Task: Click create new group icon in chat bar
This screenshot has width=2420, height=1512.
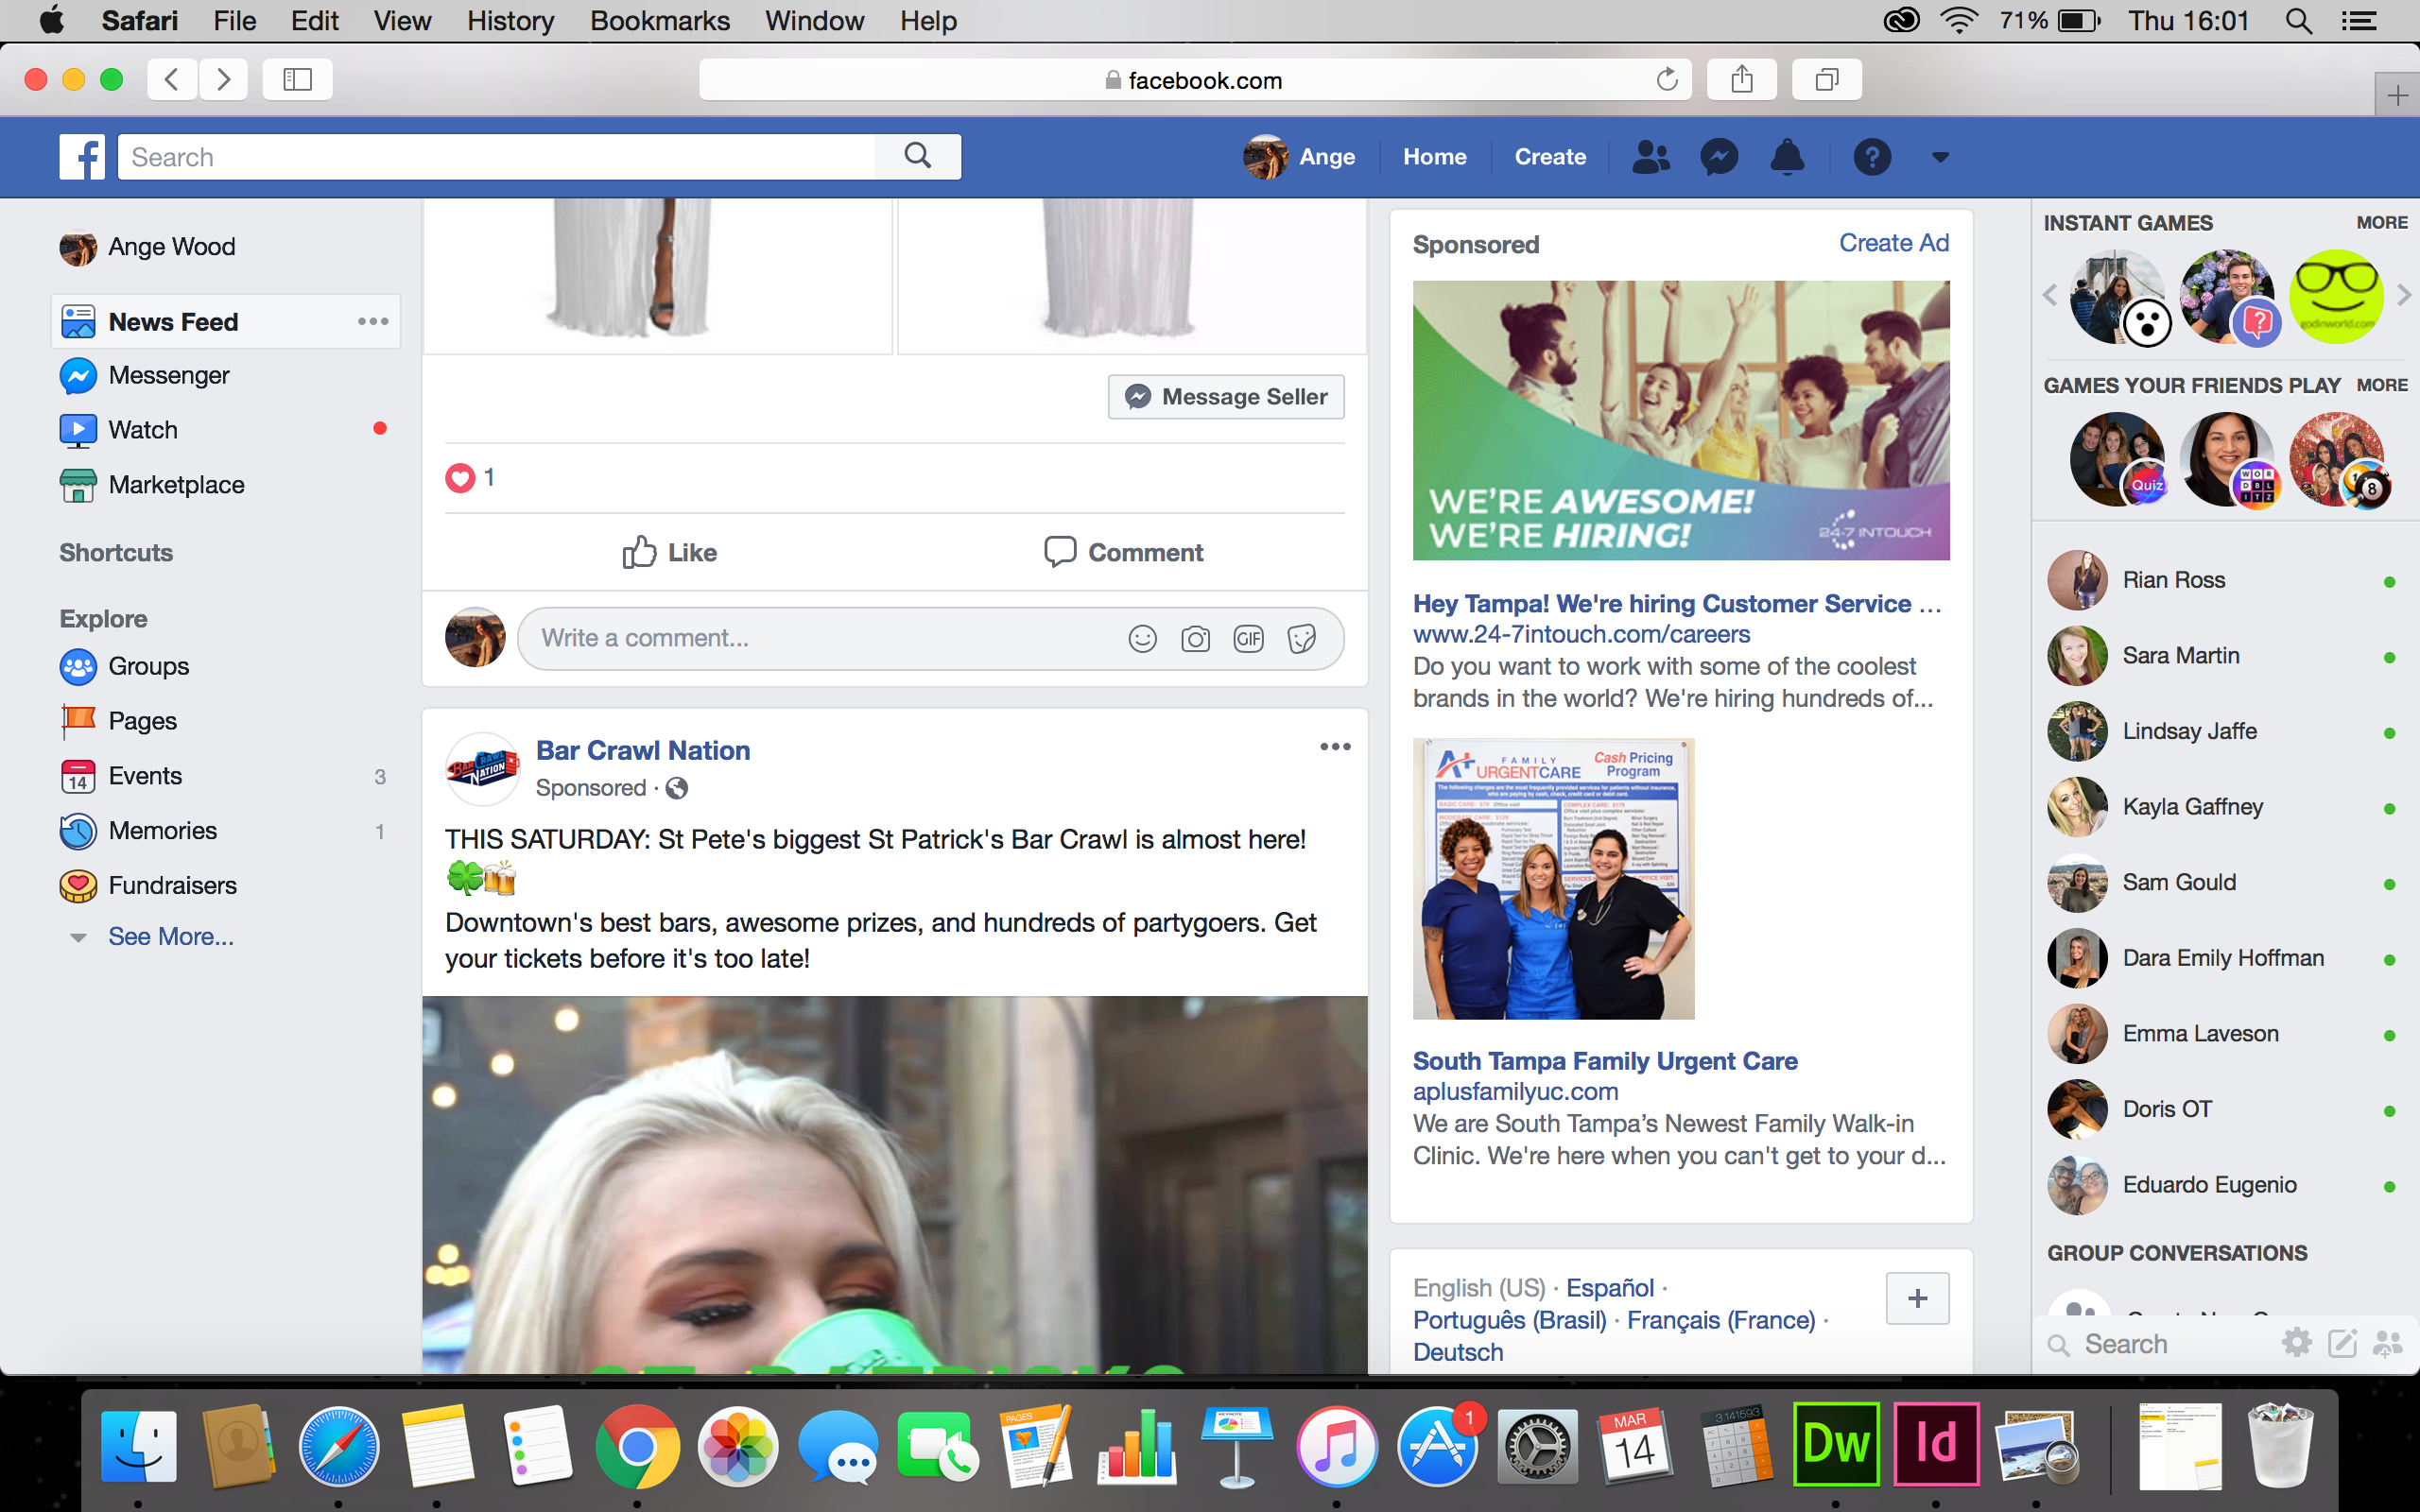Action: point(2388,1343)
